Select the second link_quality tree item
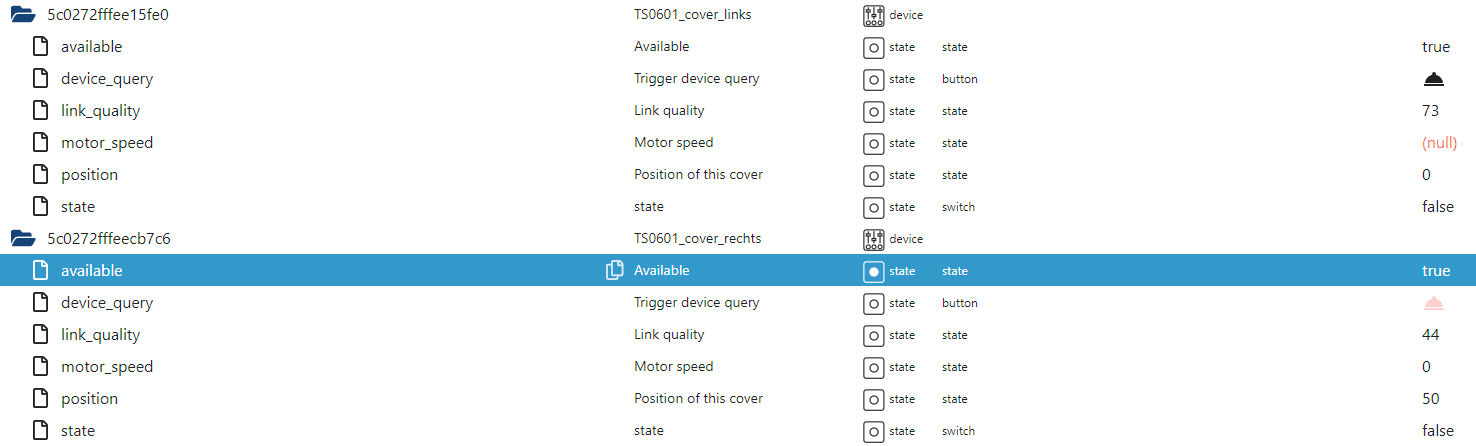The height and width of the screenshot is (446, 1476). click(100, 335)
